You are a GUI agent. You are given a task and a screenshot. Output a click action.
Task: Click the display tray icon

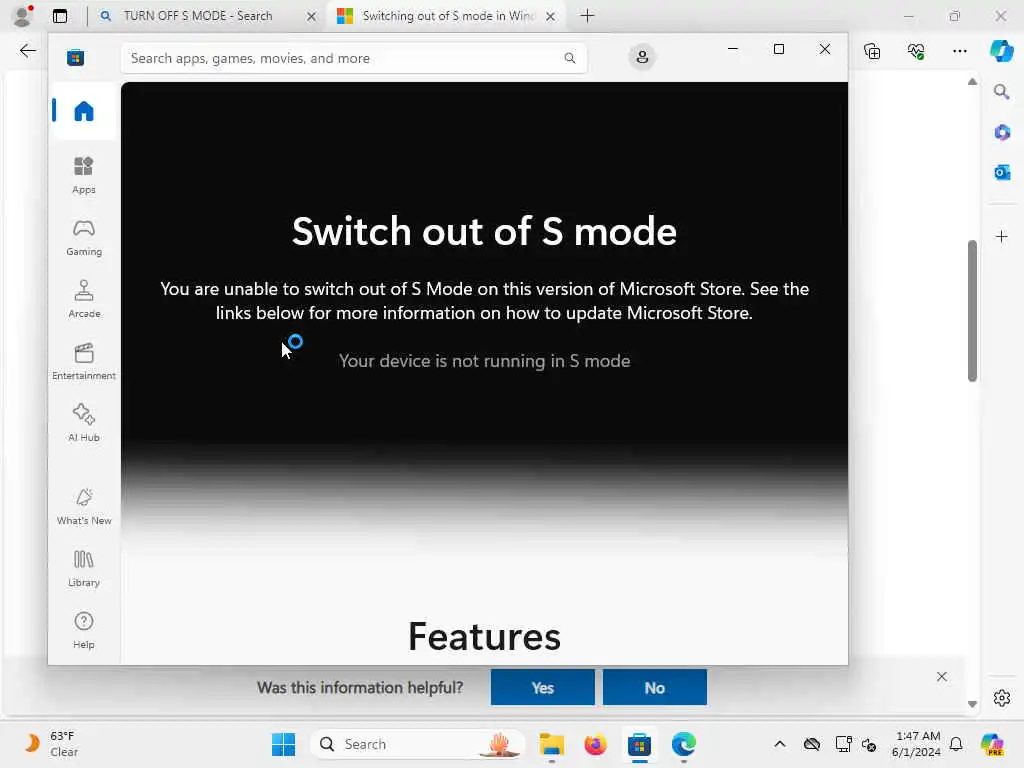843,744
